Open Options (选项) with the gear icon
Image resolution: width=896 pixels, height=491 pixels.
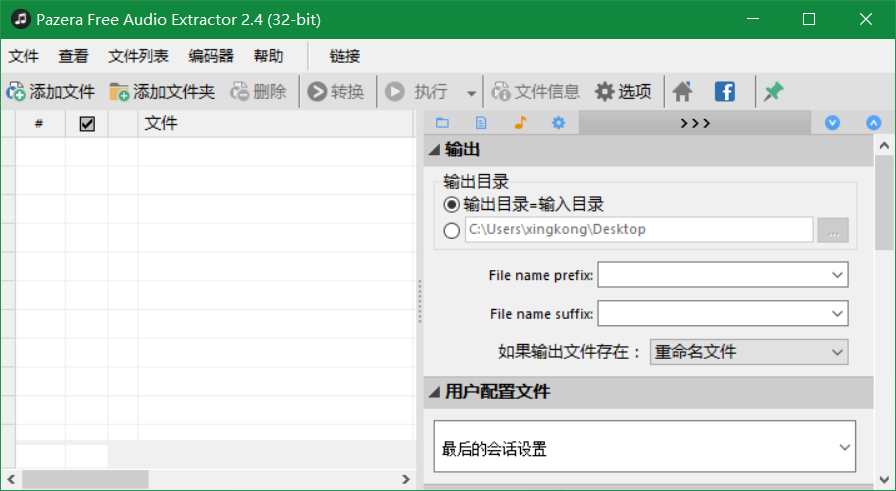[623, 91]
